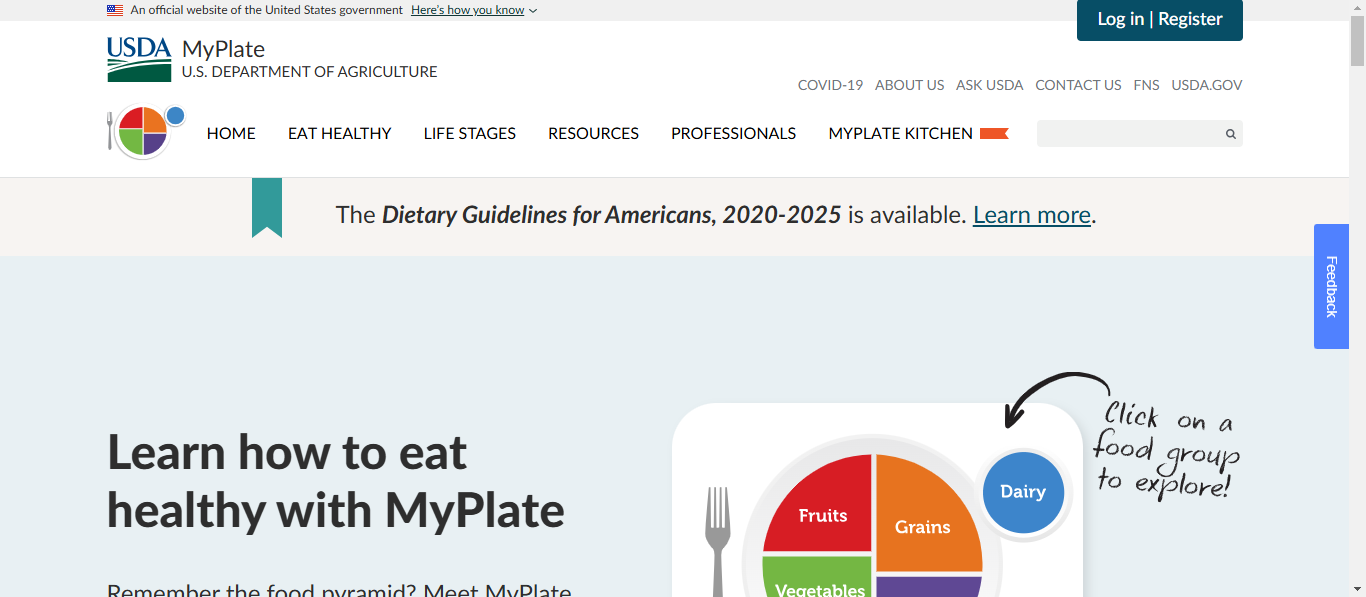The height and width of the screenshot is (597, 1366).
Task: Open the Feedback side tab
Action: (1331, 286)
